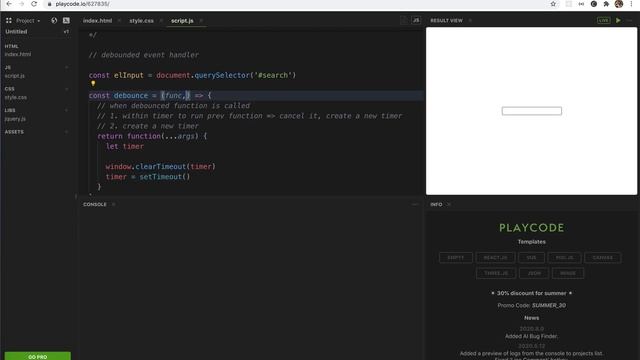This screenshot has height=360, width=640.
Task: Open jquery.js in the LIBS section
Action: point(15,119)
